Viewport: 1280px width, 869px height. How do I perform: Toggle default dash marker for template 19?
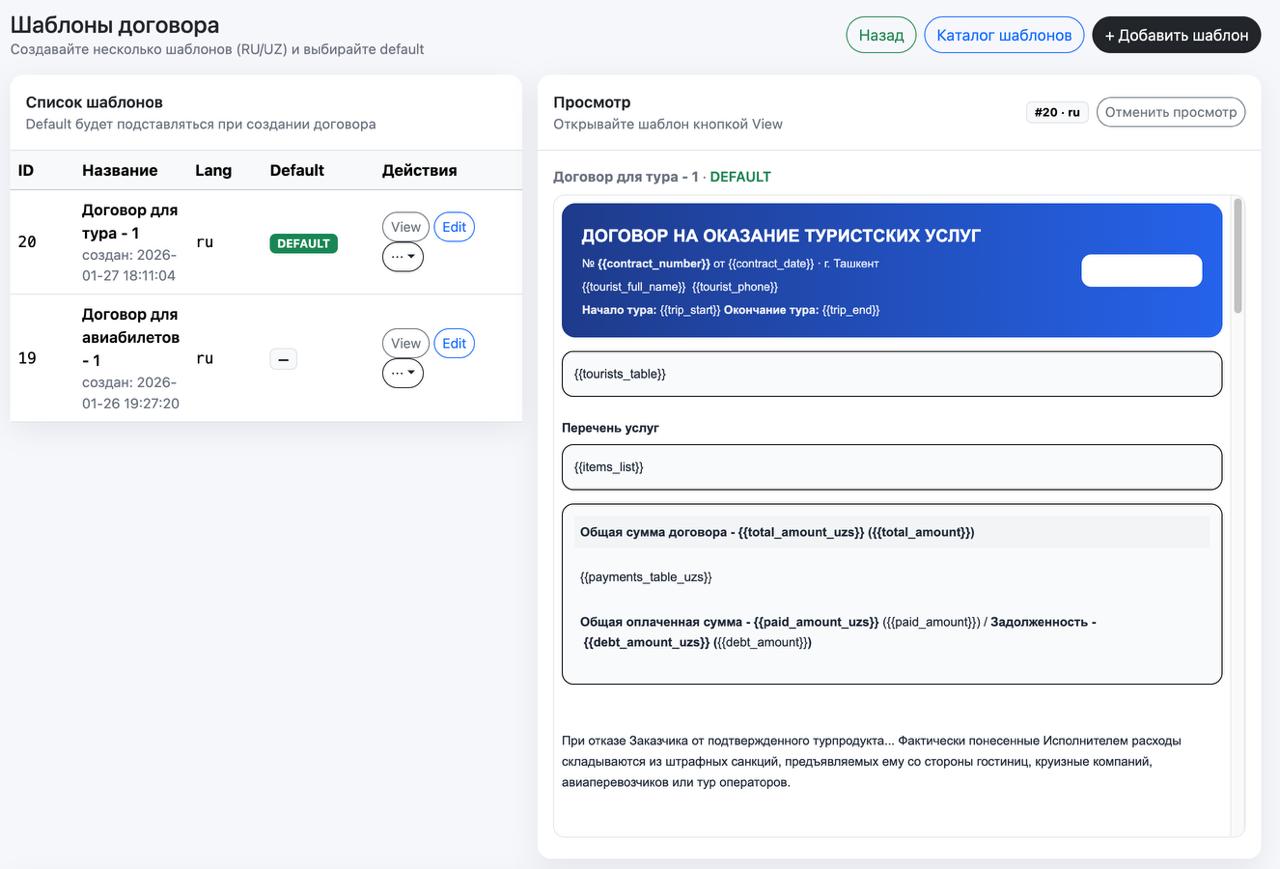pyautogui.click(x=283, y=359)
